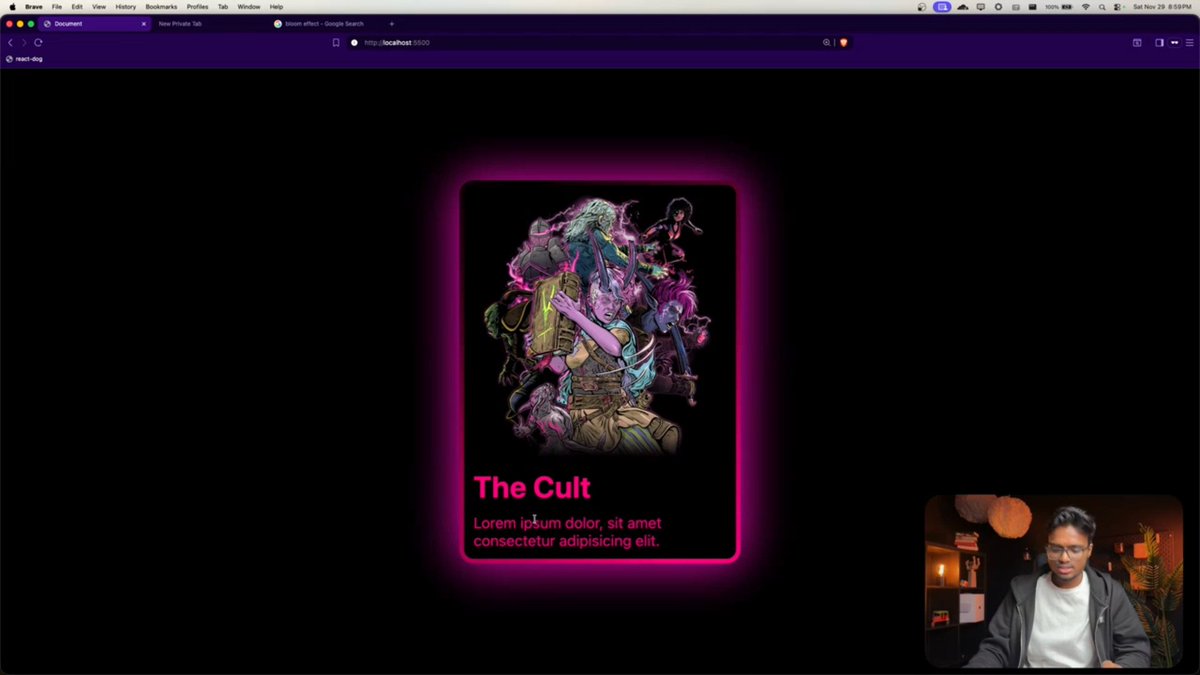Click the localhost address bar field

pos(500,42)
